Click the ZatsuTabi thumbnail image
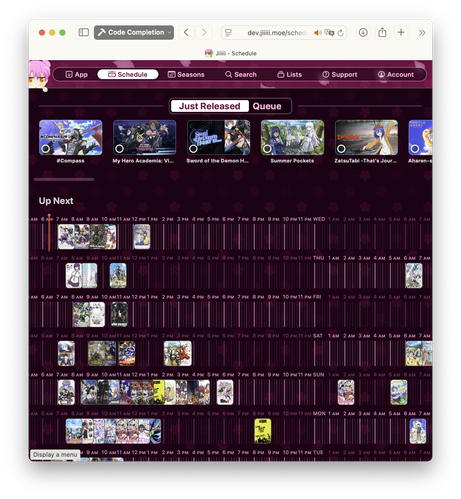Screen dimensions: 461x499 pos(366,137)
